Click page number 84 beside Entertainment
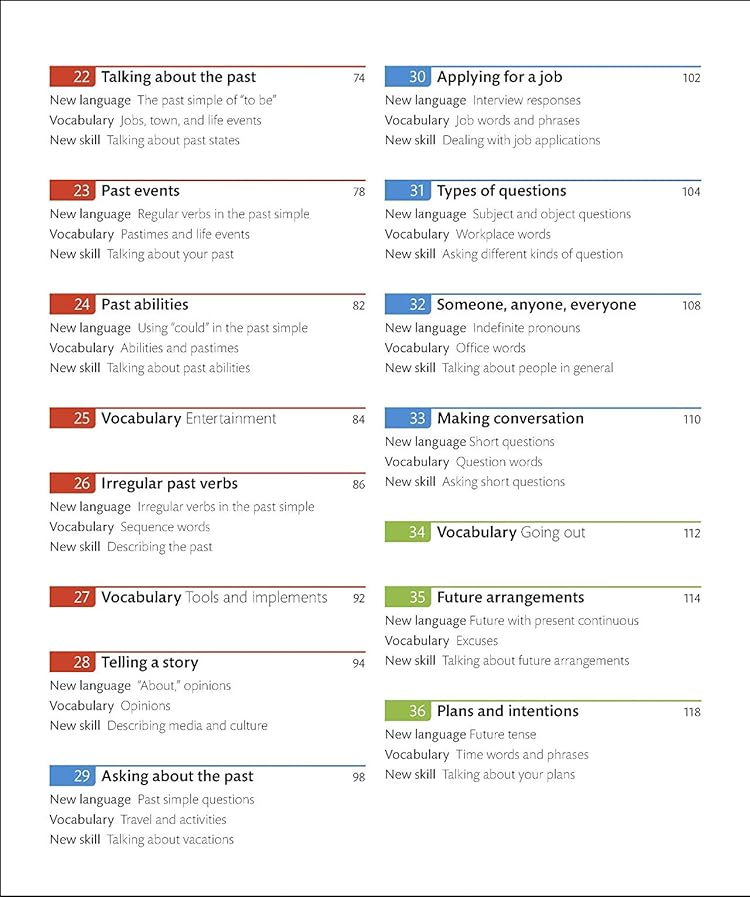Screen dimensions: 750x897 click(358, 420)
